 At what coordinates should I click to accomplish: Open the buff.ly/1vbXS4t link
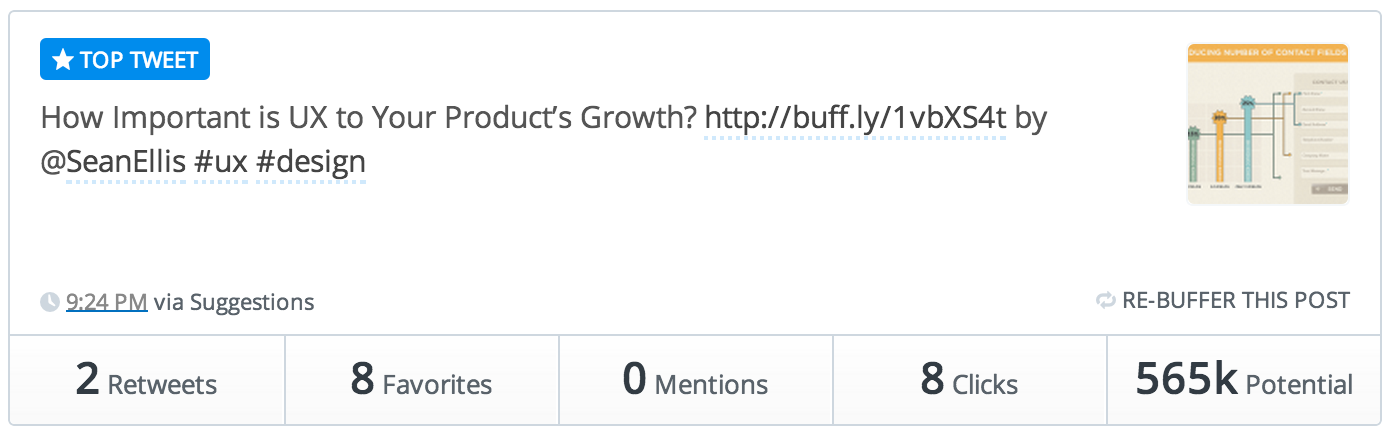(x=855, y=119)
